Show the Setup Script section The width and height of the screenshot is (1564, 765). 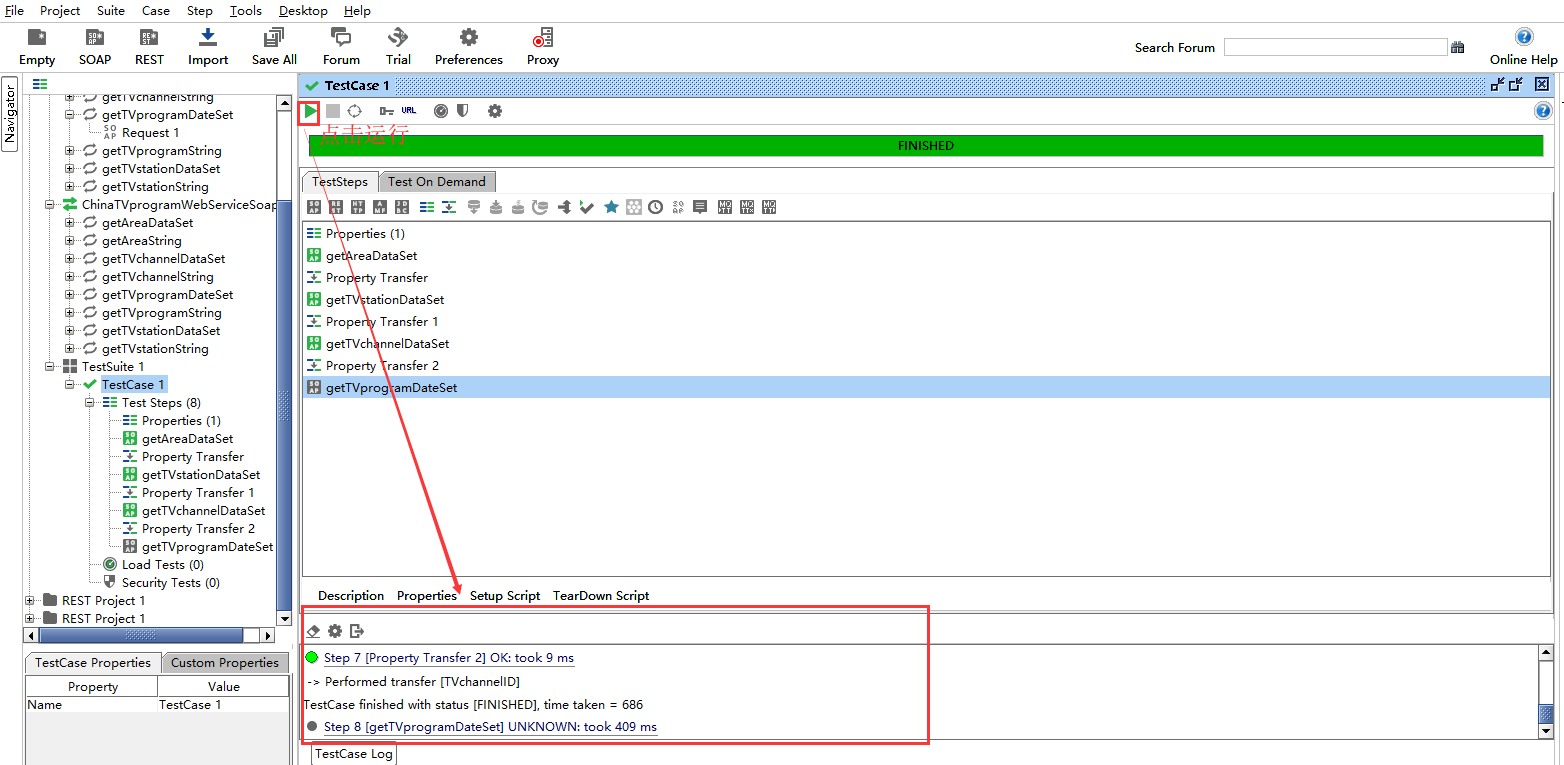click(x=505, y=596)
